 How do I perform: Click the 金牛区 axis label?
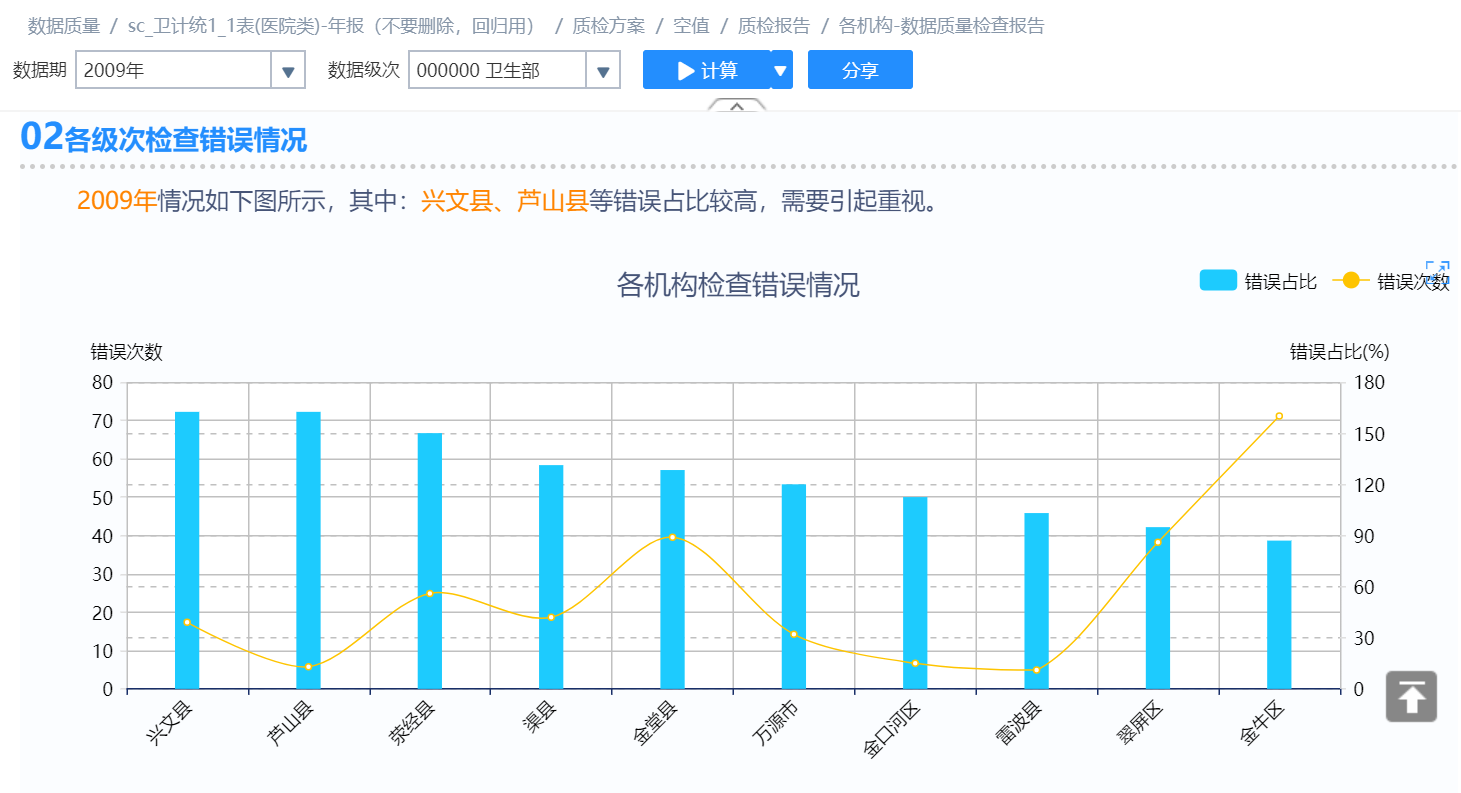pos(1263,723)
